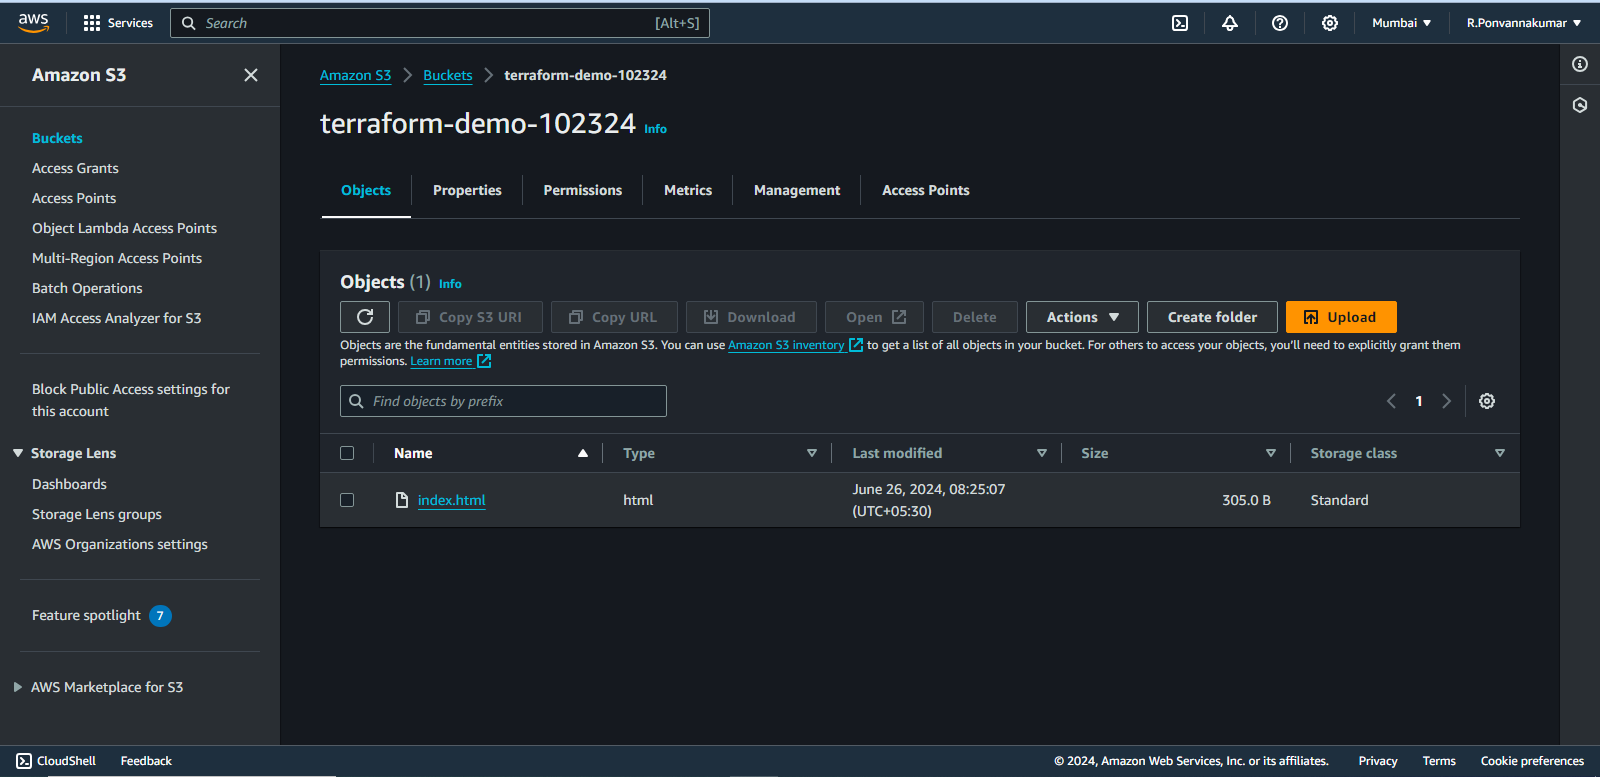This screenshot has width=1600, height=777.
Task: Open the Mumbai region selector
Action: coord(1401,23)
